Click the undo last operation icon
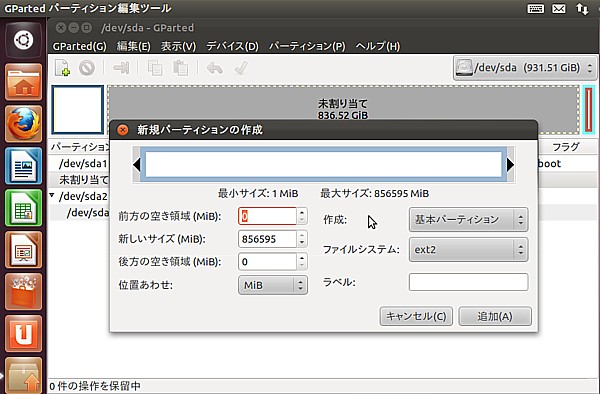The image size is (600, 394). (x=215, y=68)
